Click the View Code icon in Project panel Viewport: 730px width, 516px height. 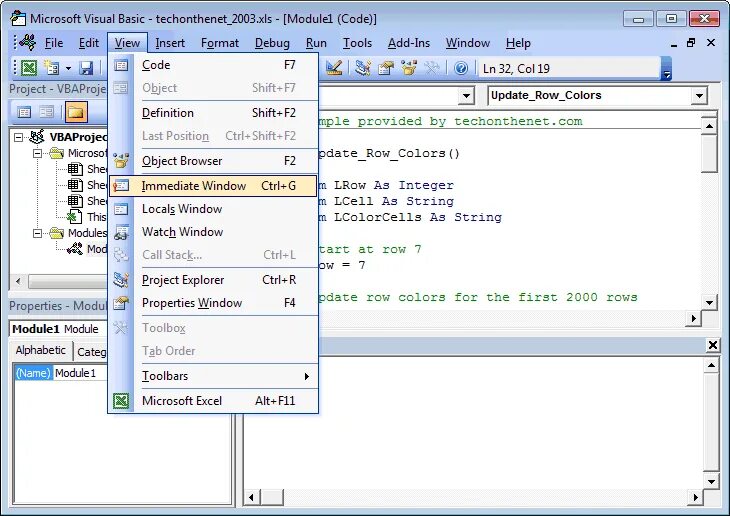(24, 112)
